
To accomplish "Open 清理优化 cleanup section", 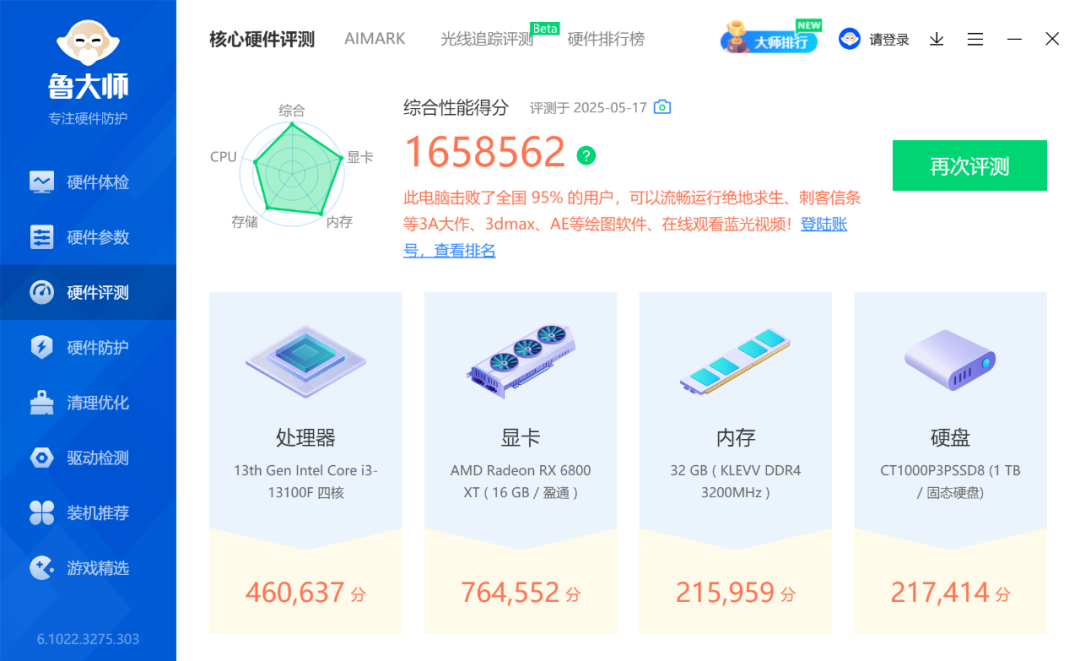I will pos(88,403).
